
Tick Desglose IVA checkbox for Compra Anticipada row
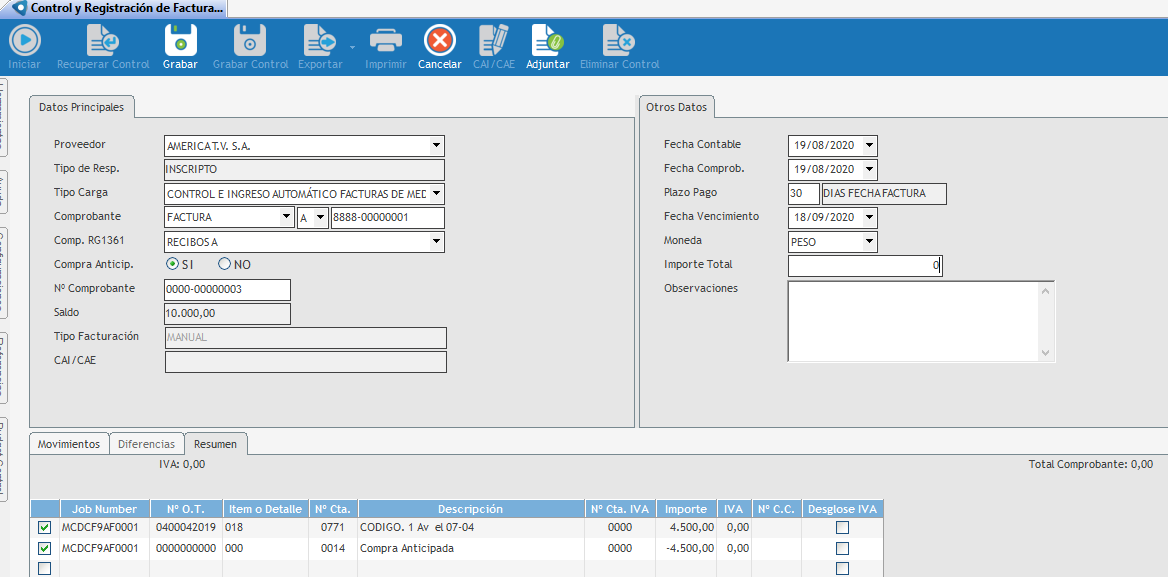pyautogui.click(x=842, y=548)
